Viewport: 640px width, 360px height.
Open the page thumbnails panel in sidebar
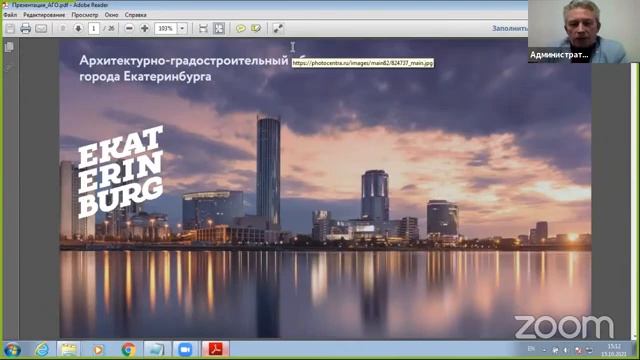pyautogui.click(x=9, y=47)
